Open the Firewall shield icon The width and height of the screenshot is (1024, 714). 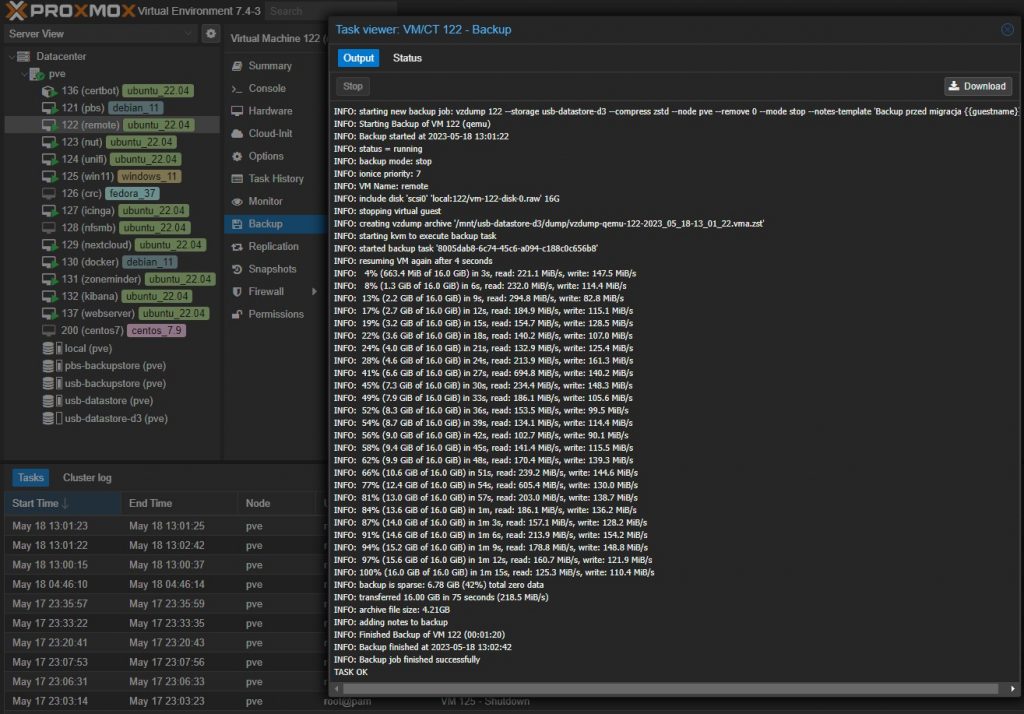coord(237,292)
